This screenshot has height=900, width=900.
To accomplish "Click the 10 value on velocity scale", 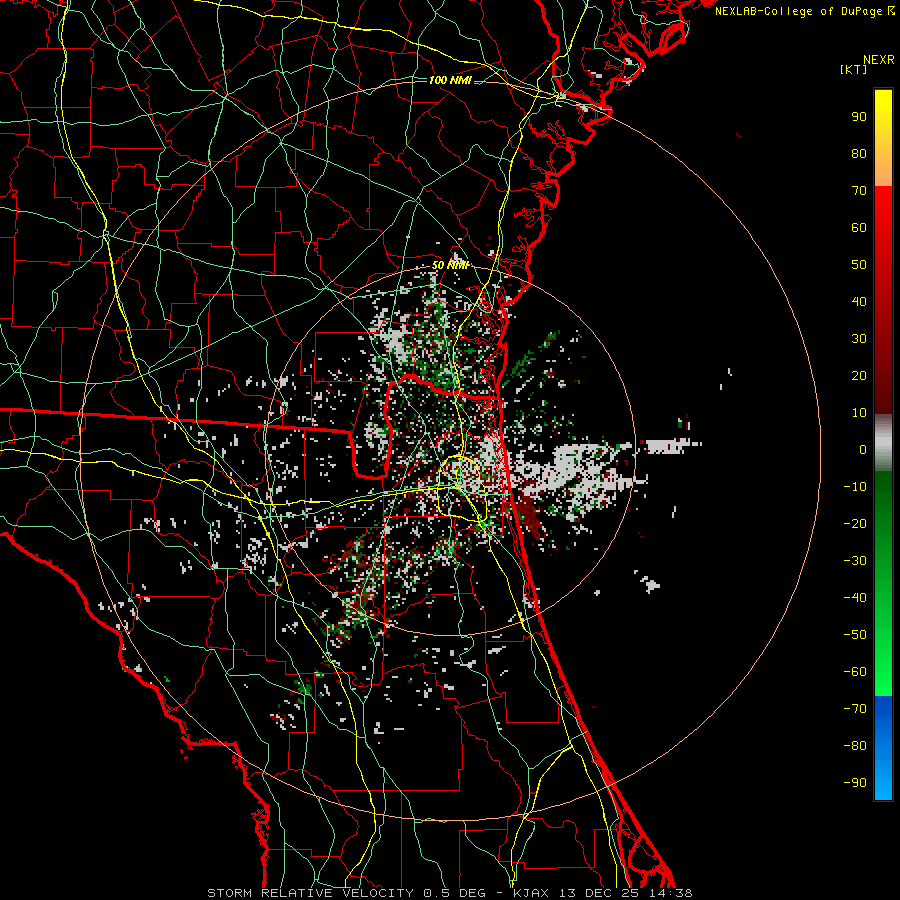I will coord(859,413).
